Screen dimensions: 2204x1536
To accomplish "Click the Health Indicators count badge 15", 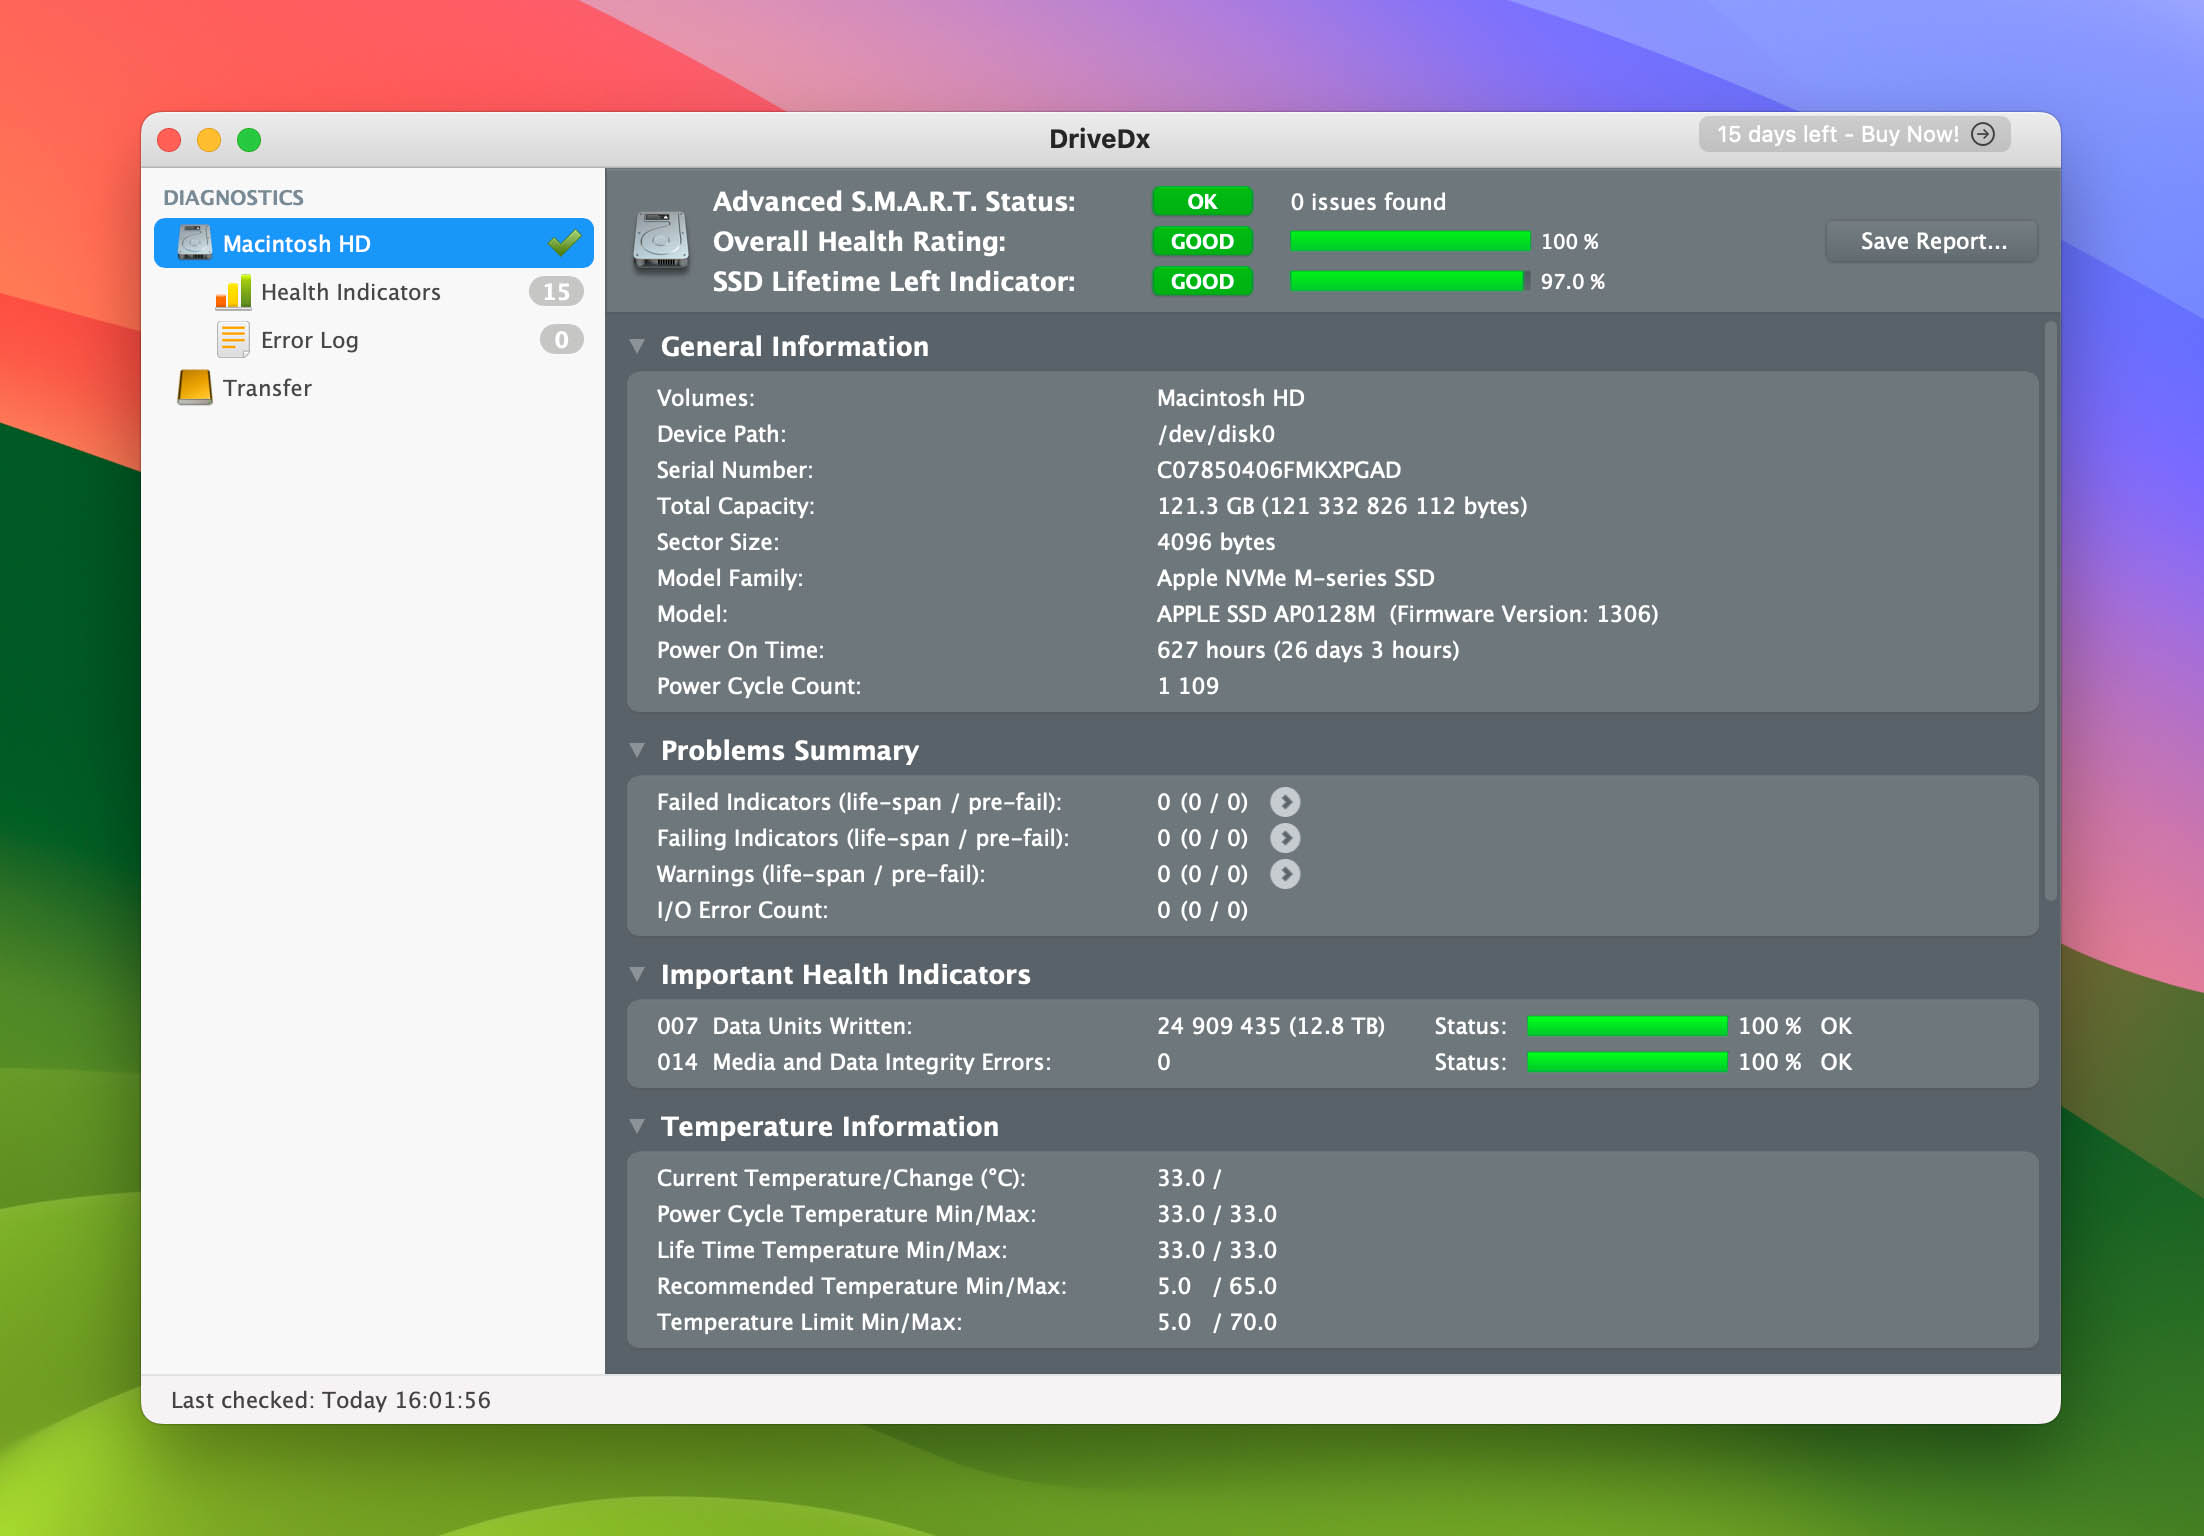I will click(556, 291).
